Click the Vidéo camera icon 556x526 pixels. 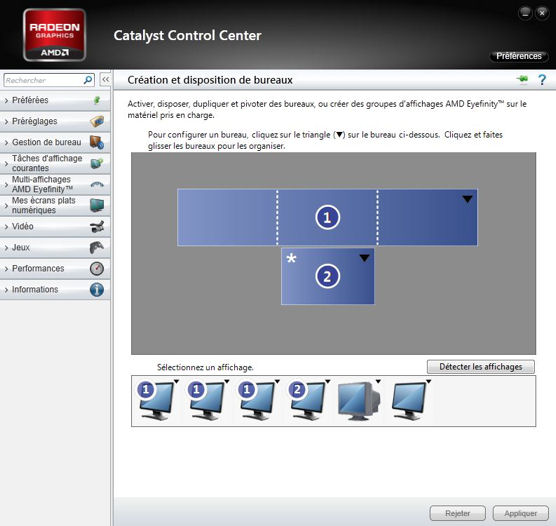(x=97, y=226)
